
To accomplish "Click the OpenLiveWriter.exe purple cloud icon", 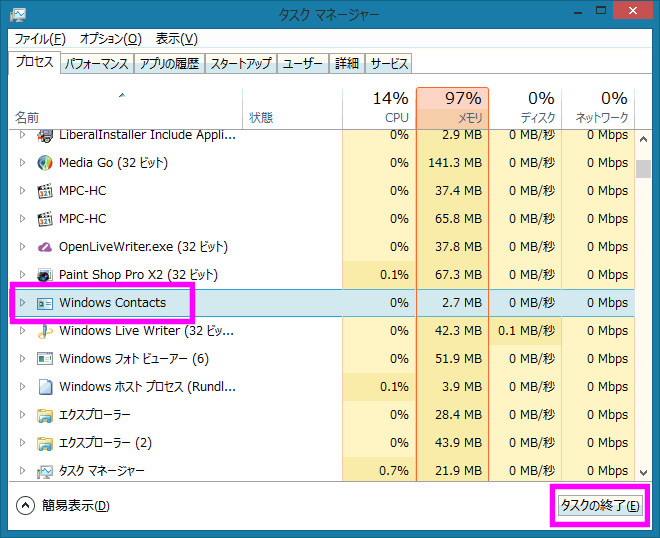I will (45, 246).
